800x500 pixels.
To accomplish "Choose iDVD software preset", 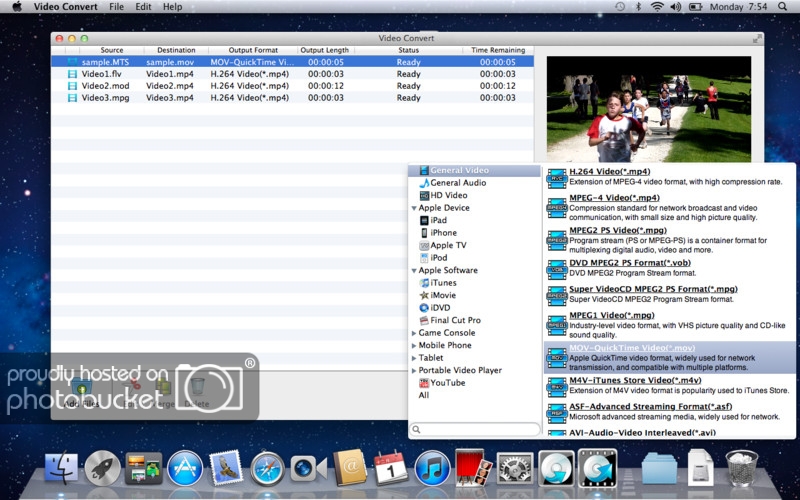I will pyautogui.click(x=435, y=308).
